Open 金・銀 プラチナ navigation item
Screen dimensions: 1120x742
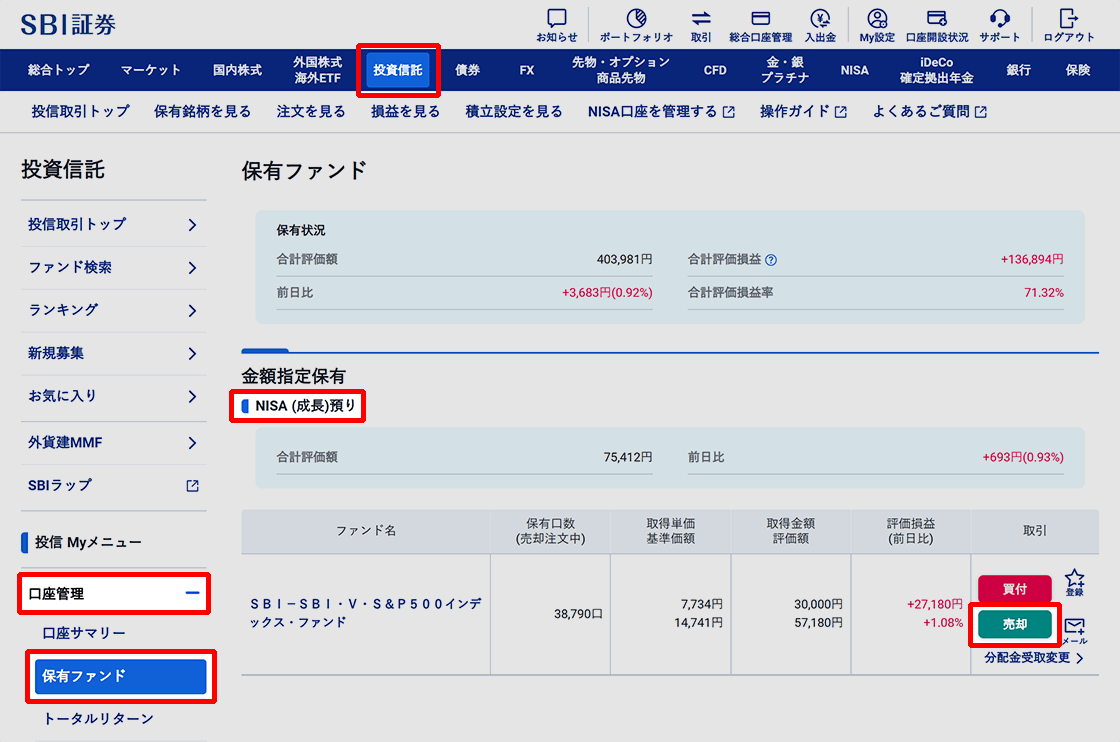785,70
